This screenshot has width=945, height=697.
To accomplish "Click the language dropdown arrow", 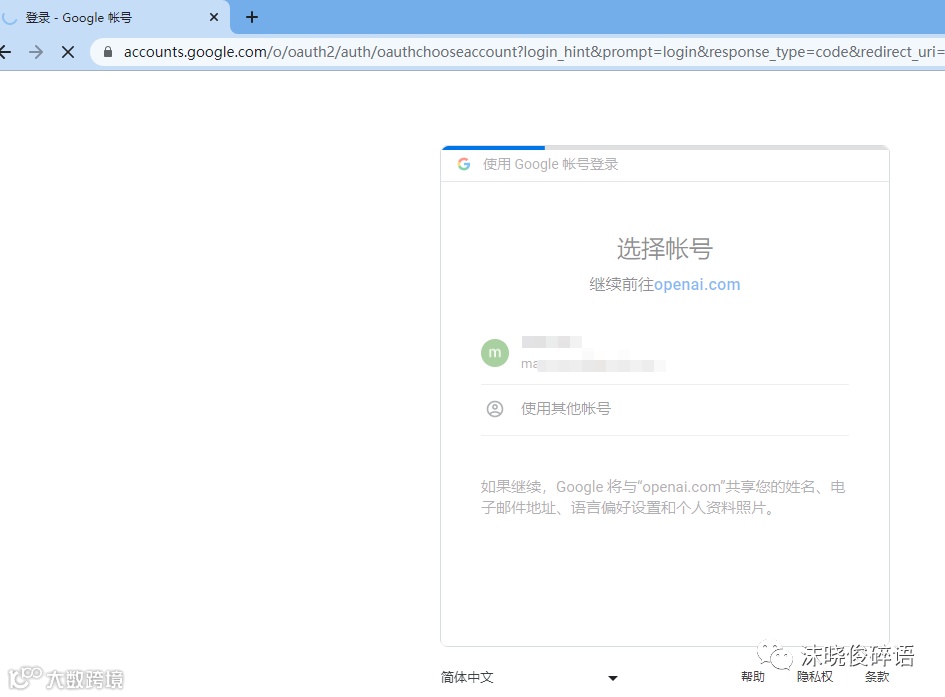I will (613, 678).
